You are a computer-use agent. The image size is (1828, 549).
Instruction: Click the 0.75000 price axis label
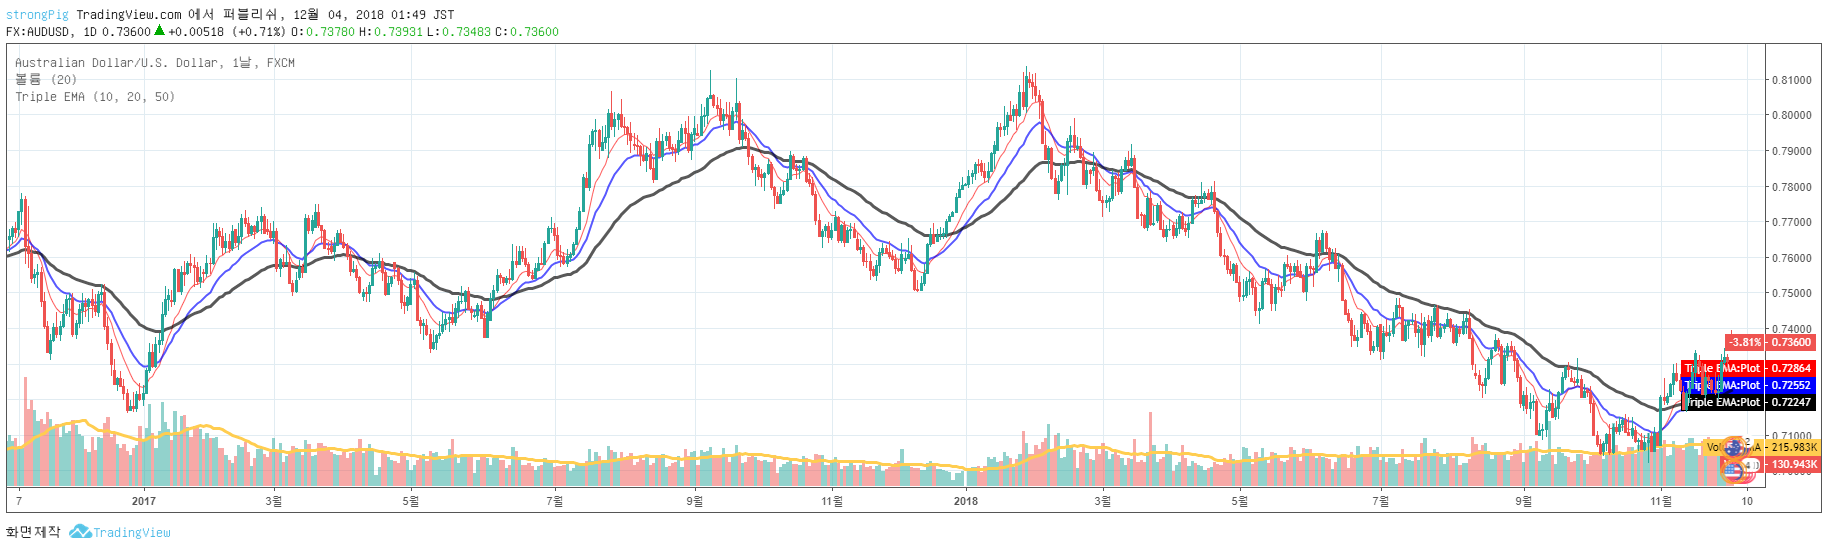1791,293
